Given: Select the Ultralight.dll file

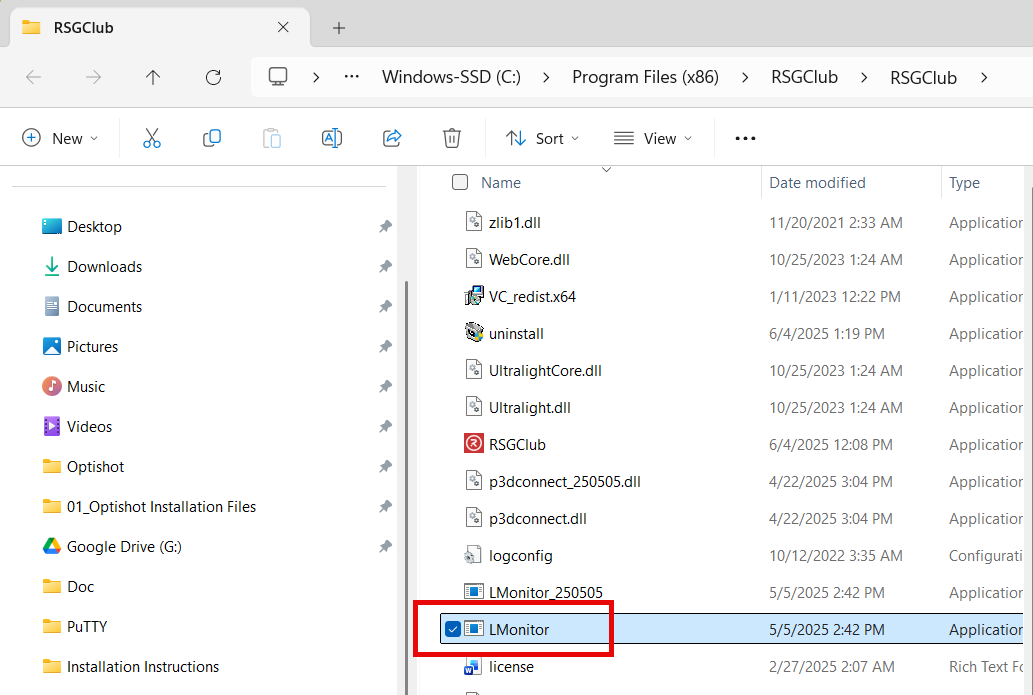Looking at the screenshot, I should pyautogui.click(x=530, y=407).
